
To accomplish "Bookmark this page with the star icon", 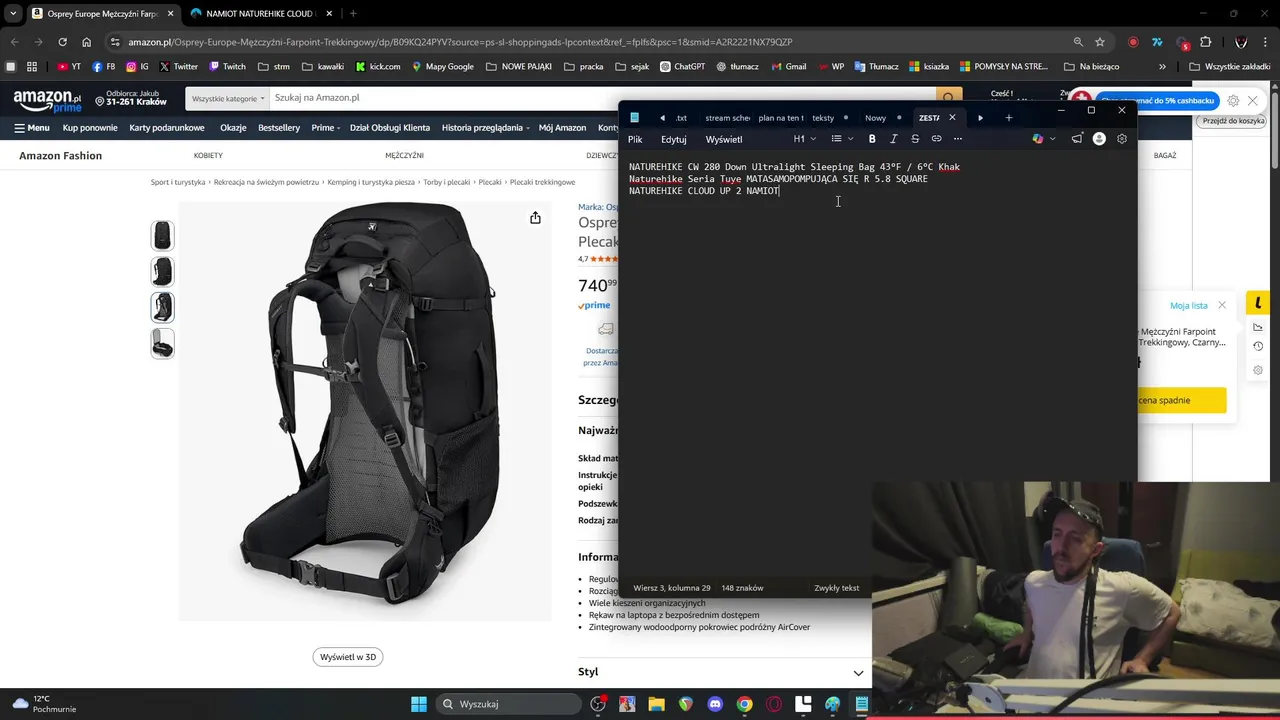I will pyautogui.click(x=1100, y=42).
